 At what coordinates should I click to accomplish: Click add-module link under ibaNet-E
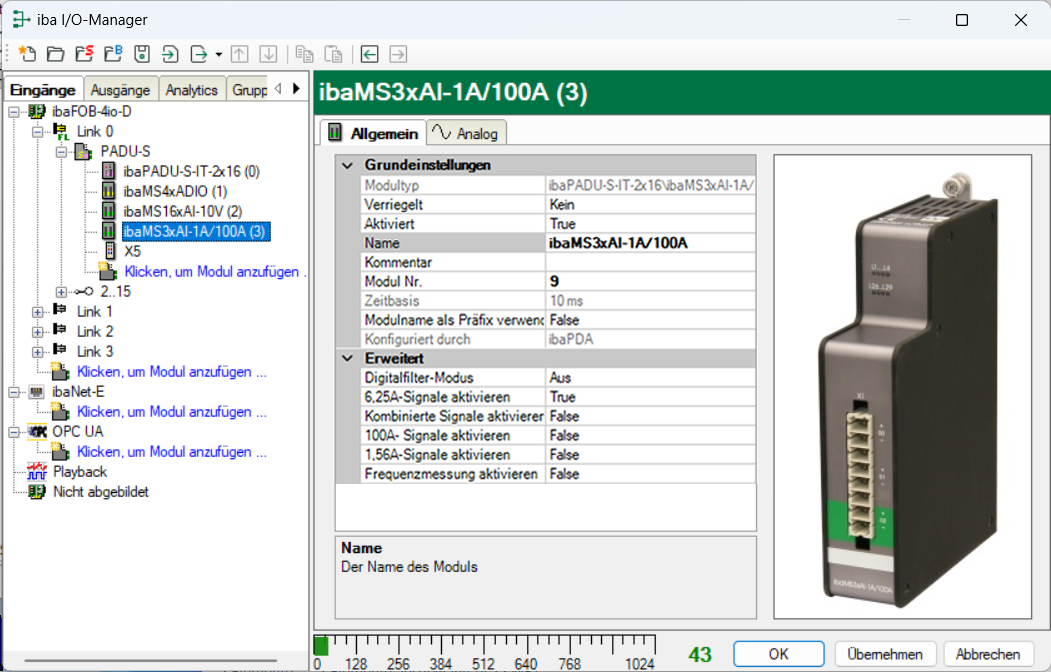[x=171, y=412]
